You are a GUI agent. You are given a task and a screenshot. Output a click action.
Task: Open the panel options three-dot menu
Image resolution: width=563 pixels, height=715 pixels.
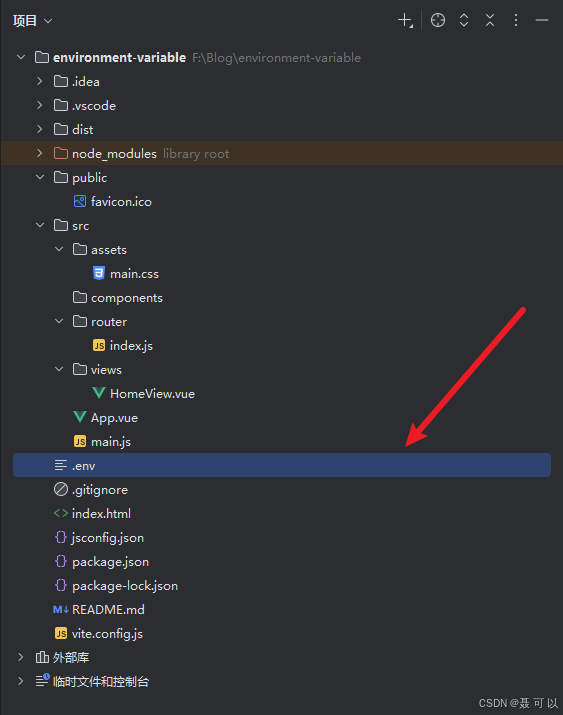pyautogui.click(x=516, y=21)
